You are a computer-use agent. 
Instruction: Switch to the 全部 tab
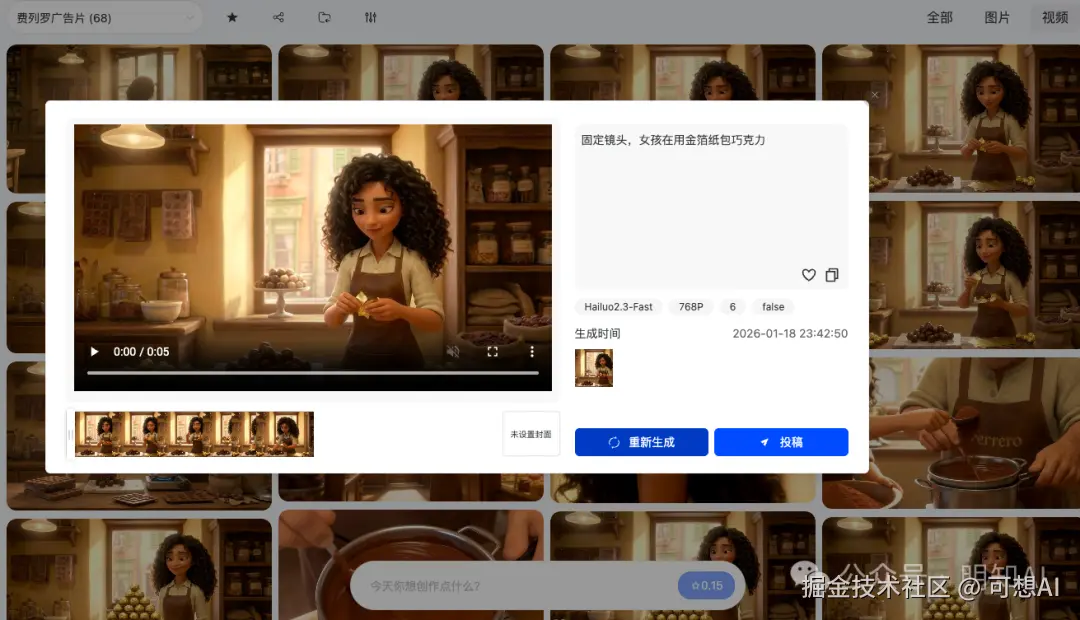click(939, 18)
